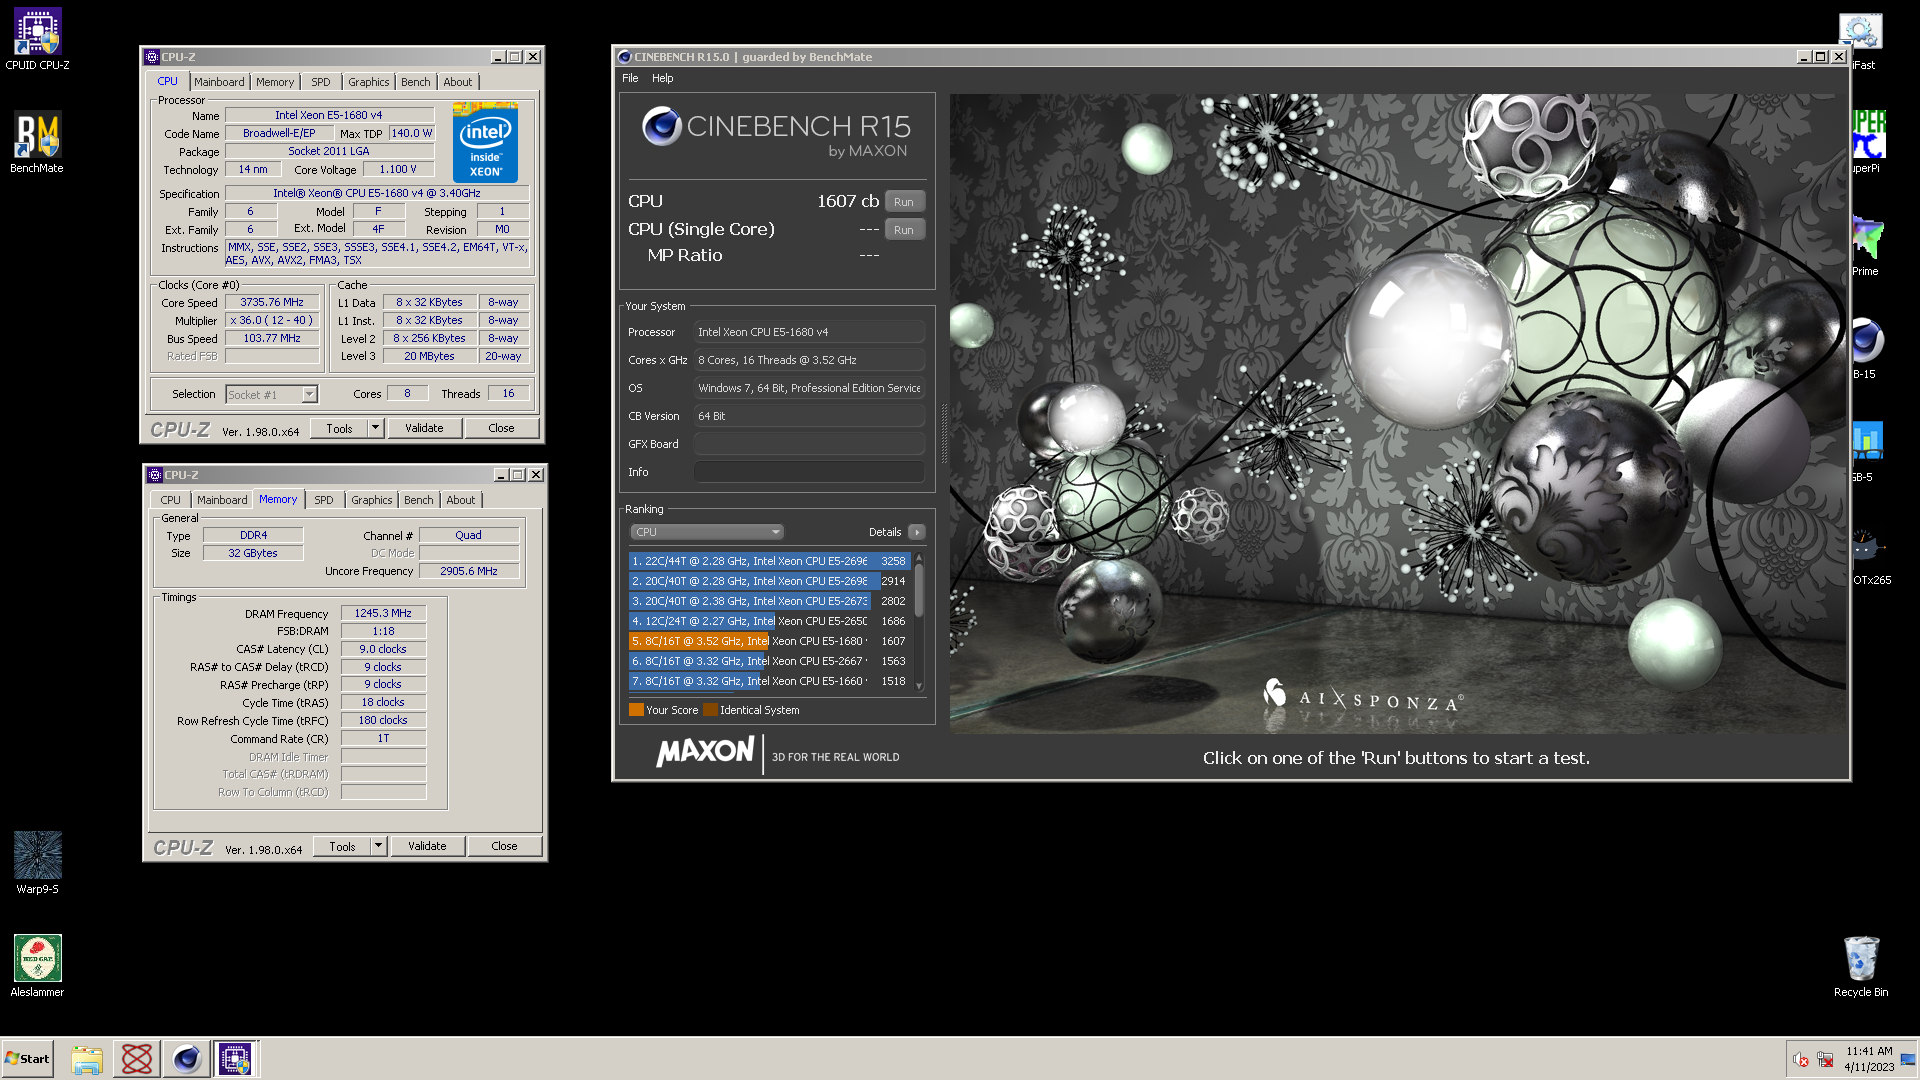Image resolution: width=1920 pixels, height=1080 pixels.
Task: Click the Windows Start button
Action: (x=27, y=1059)
